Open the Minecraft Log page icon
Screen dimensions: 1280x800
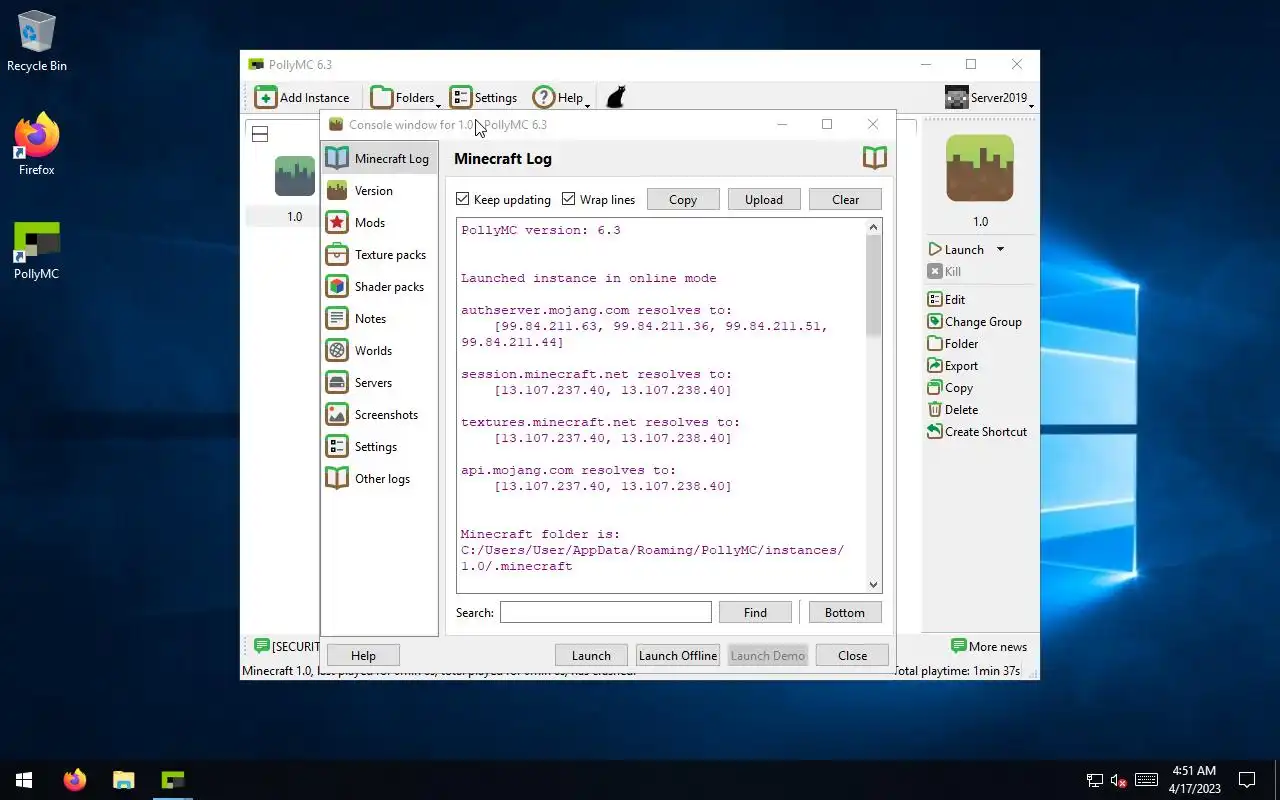(337, 158)
